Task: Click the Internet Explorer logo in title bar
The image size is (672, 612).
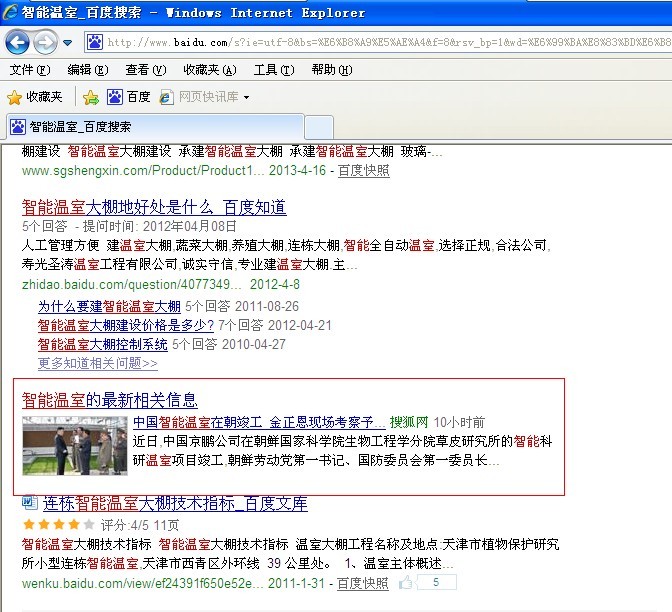Action: coord(10,12)
